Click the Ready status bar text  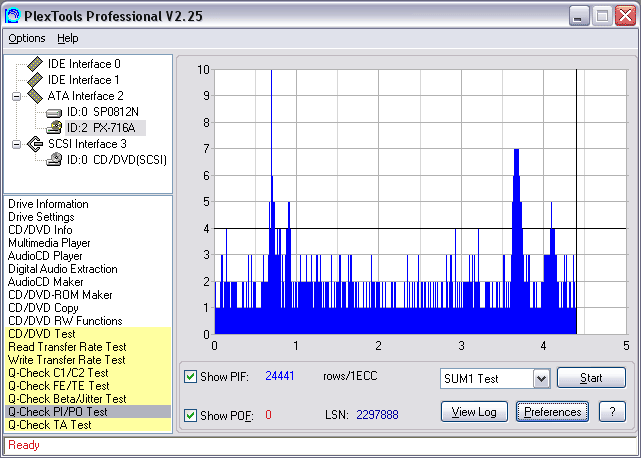24,445
